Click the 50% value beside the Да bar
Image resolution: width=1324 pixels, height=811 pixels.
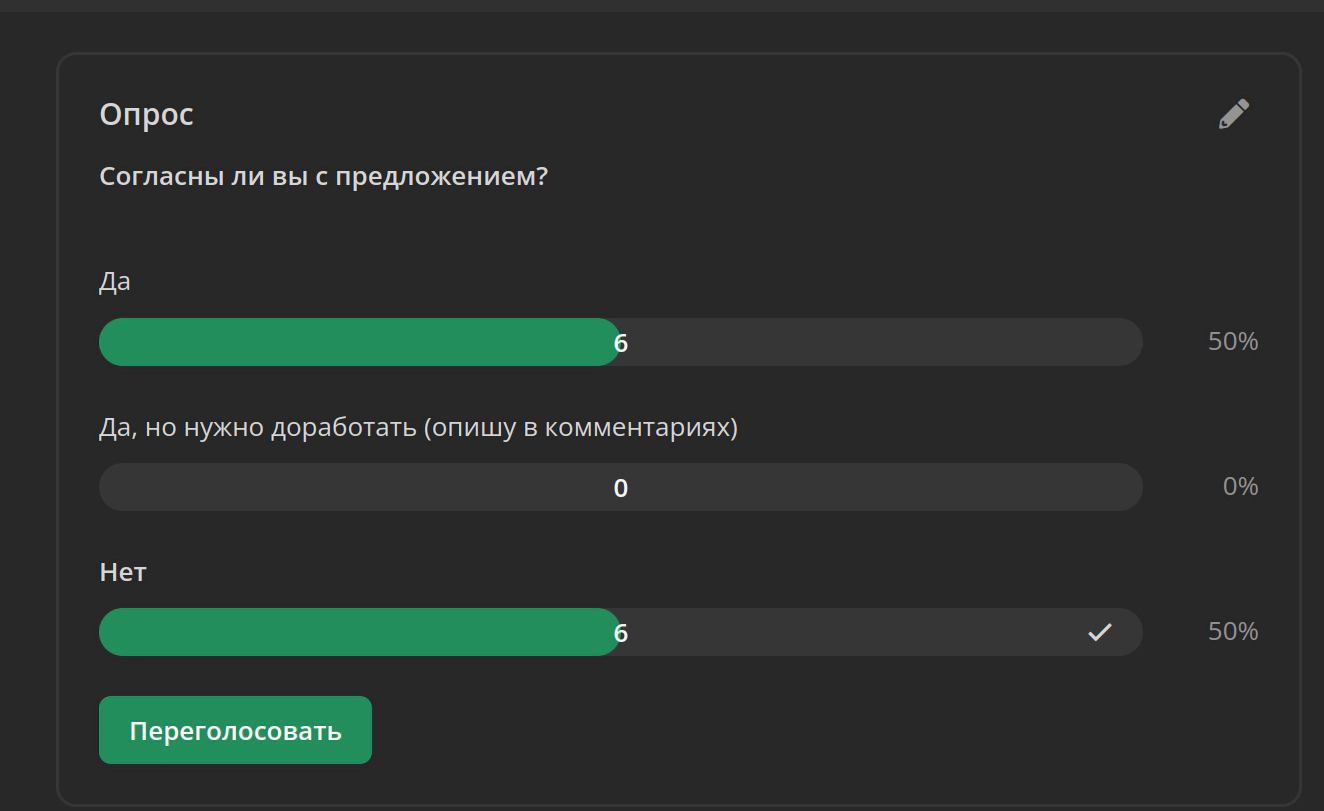[1233, 342]
